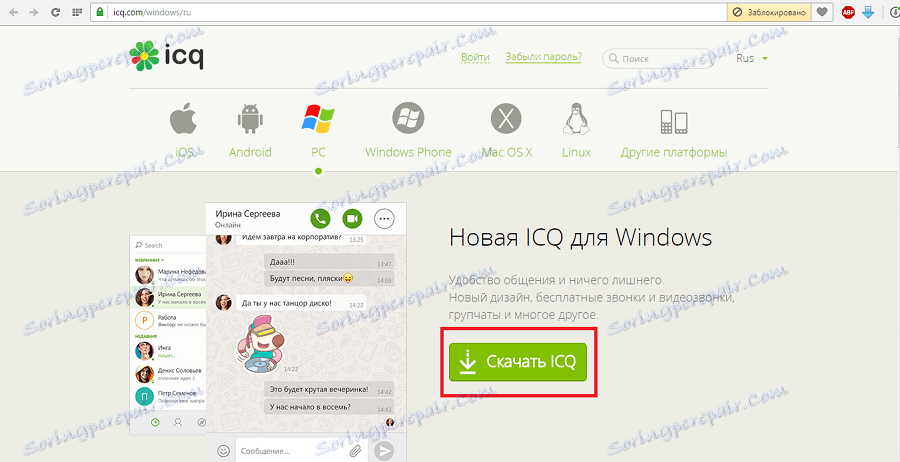Reload the icq.com page
Image resolution: width=900 pixels, height=462 pixels.
(56, 12)
